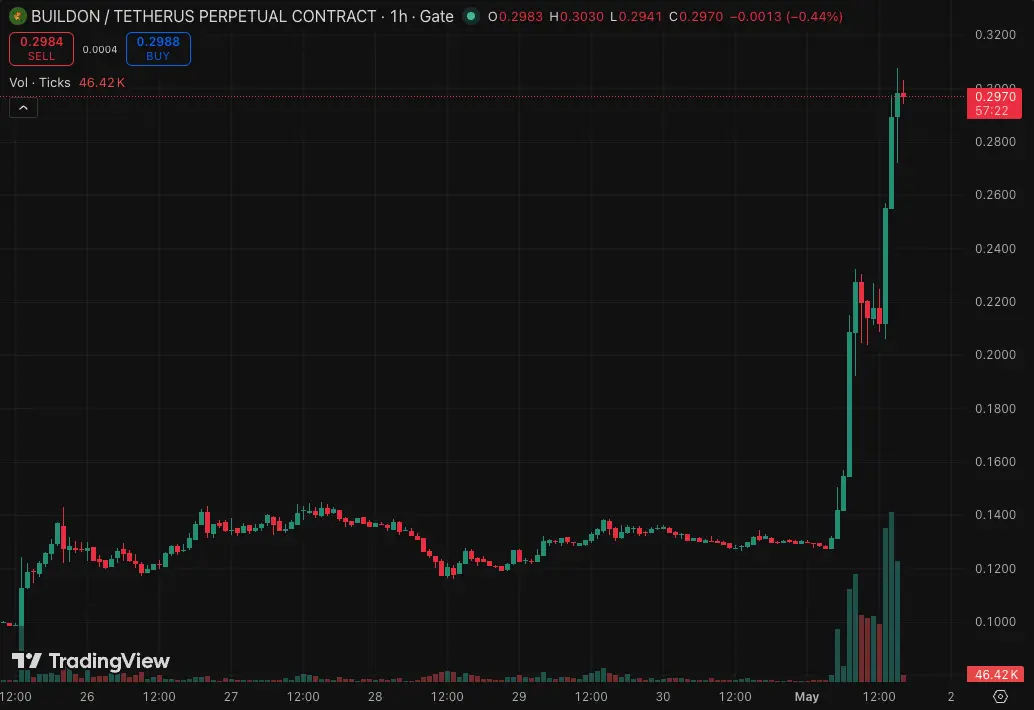Screen dimensions: 1034x710
Task: Click the 0.3200 price axis label
Action: click(x=995, y=35)
